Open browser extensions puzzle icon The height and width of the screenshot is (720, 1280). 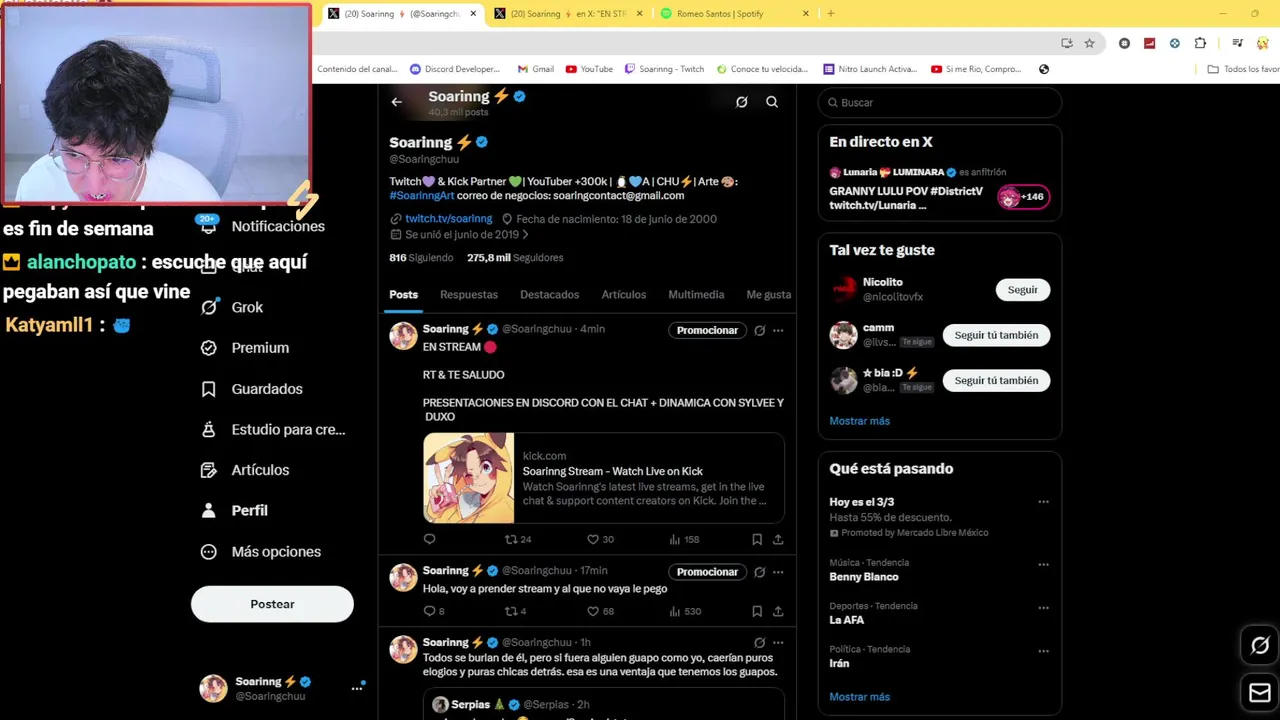click(x=1200, y=43)
